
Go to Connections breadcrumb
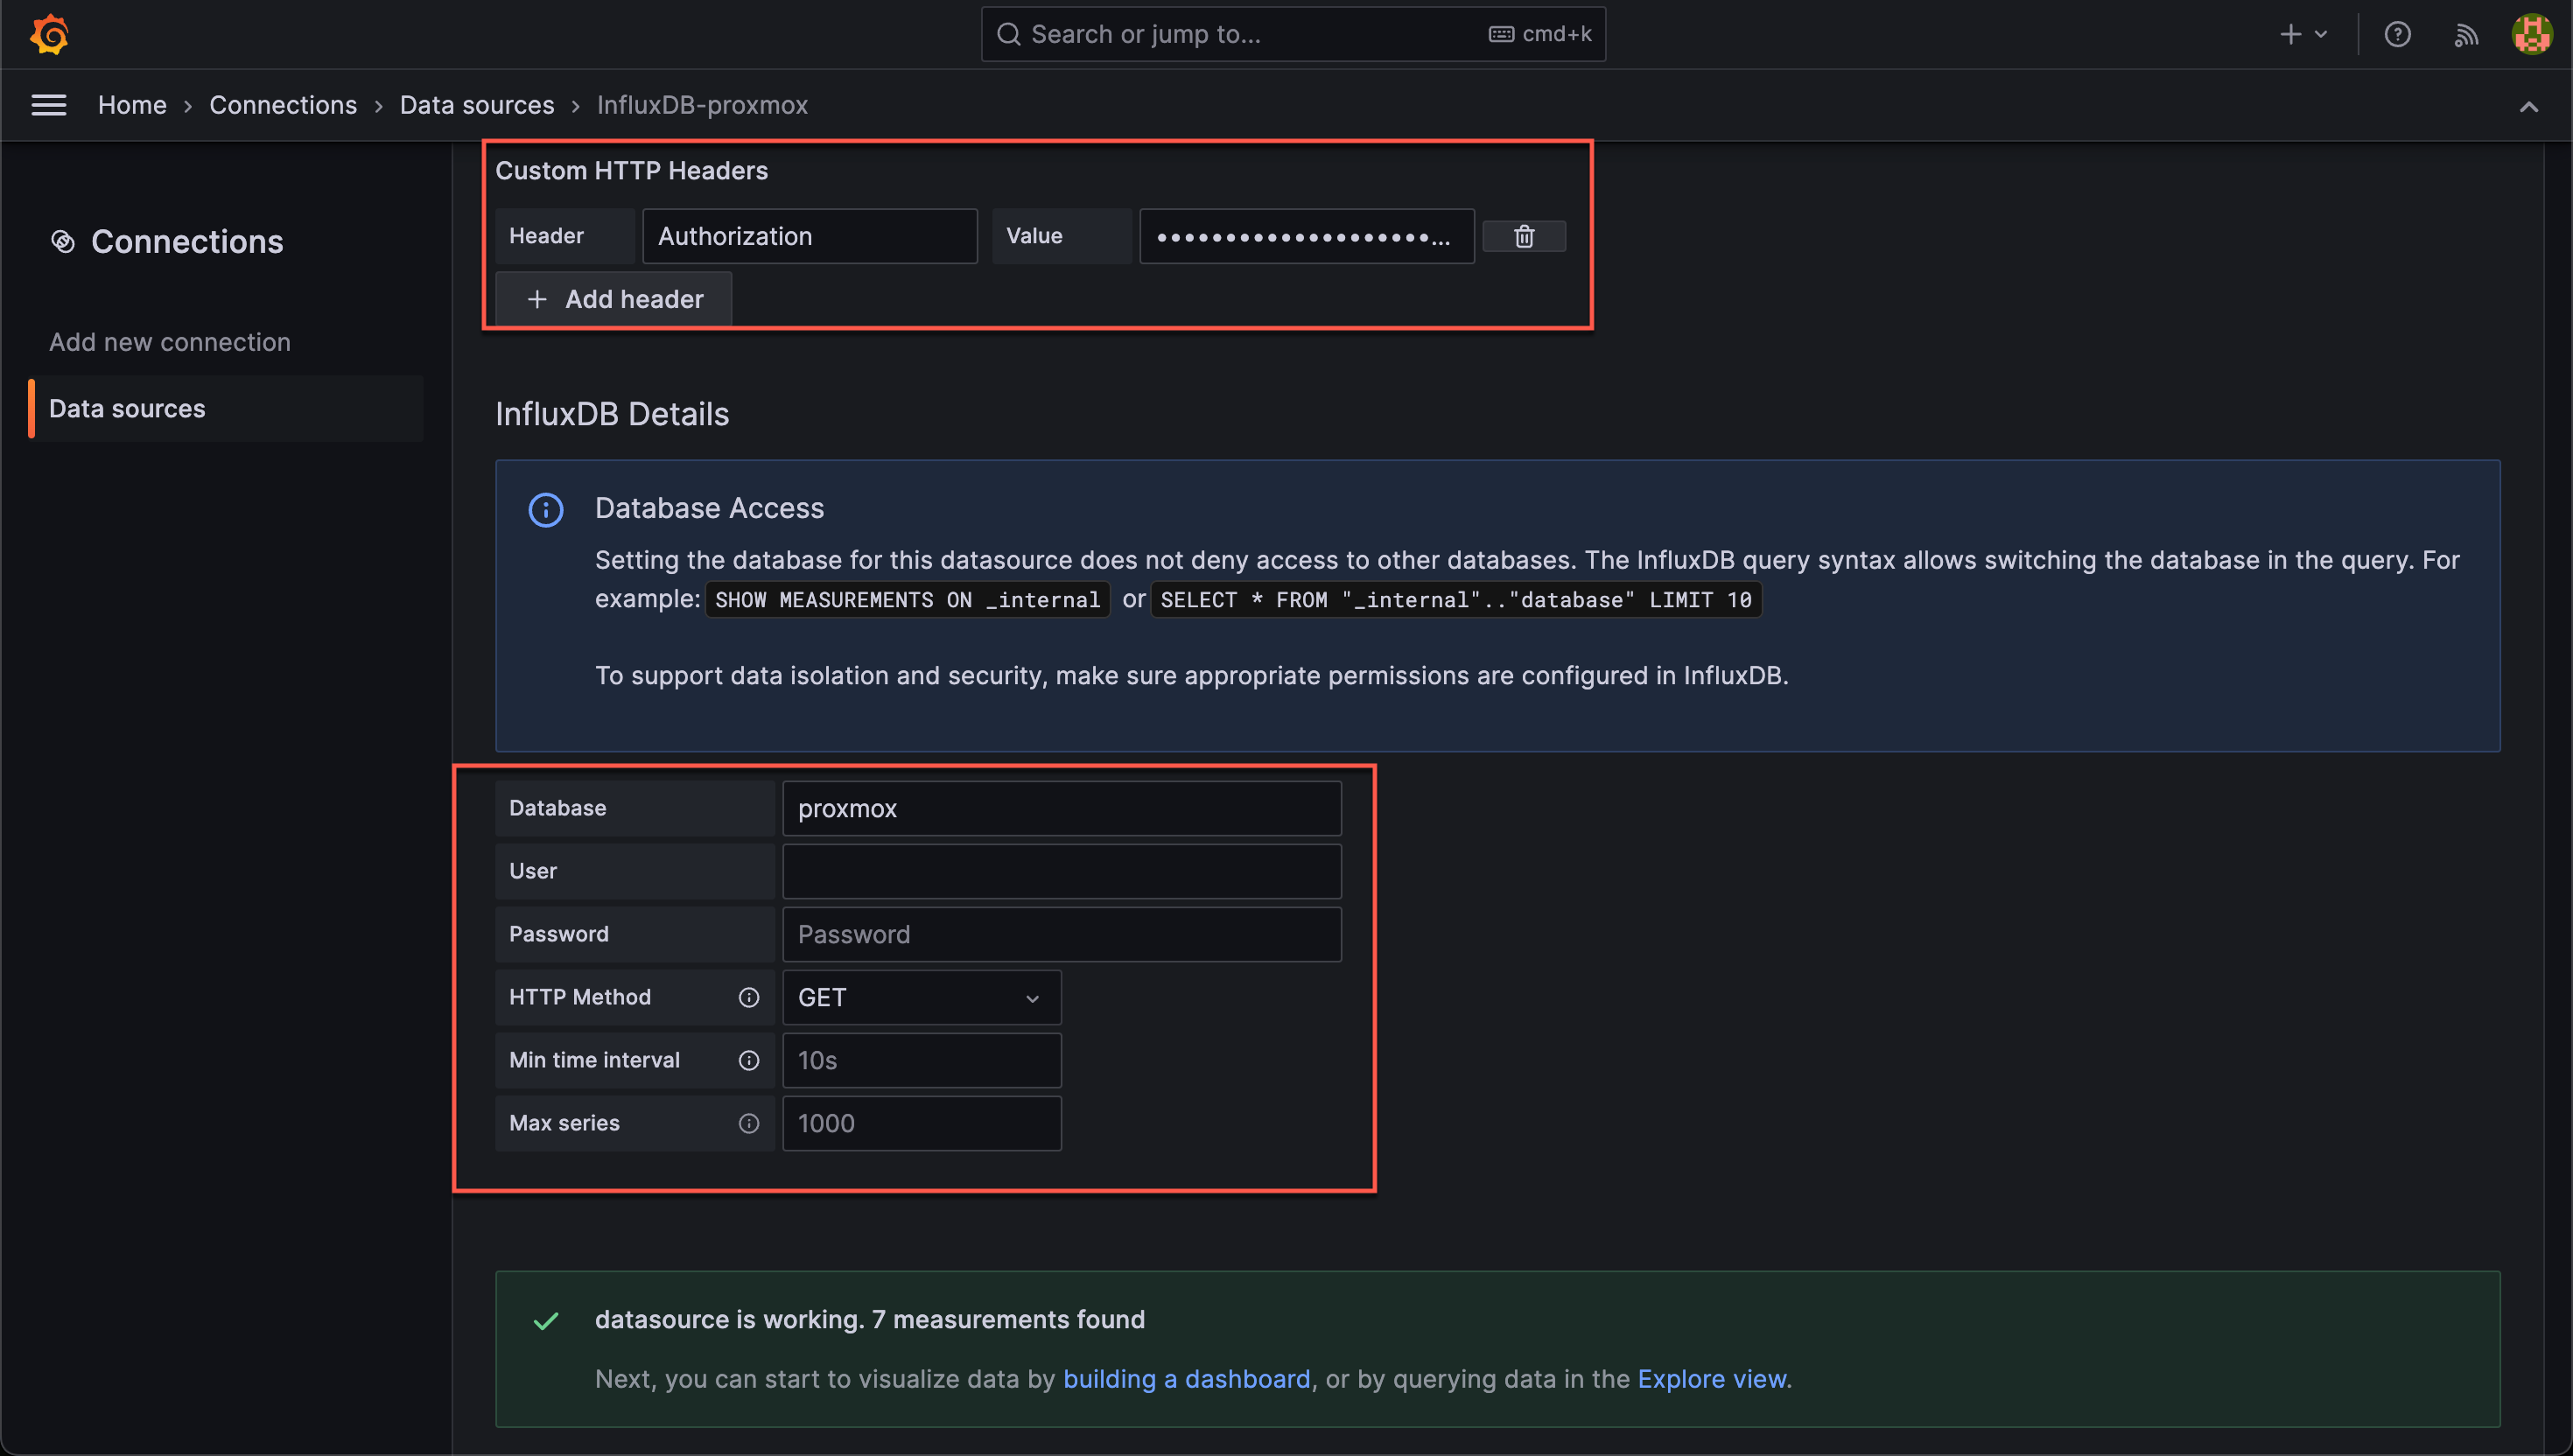(x=283, y=105)
